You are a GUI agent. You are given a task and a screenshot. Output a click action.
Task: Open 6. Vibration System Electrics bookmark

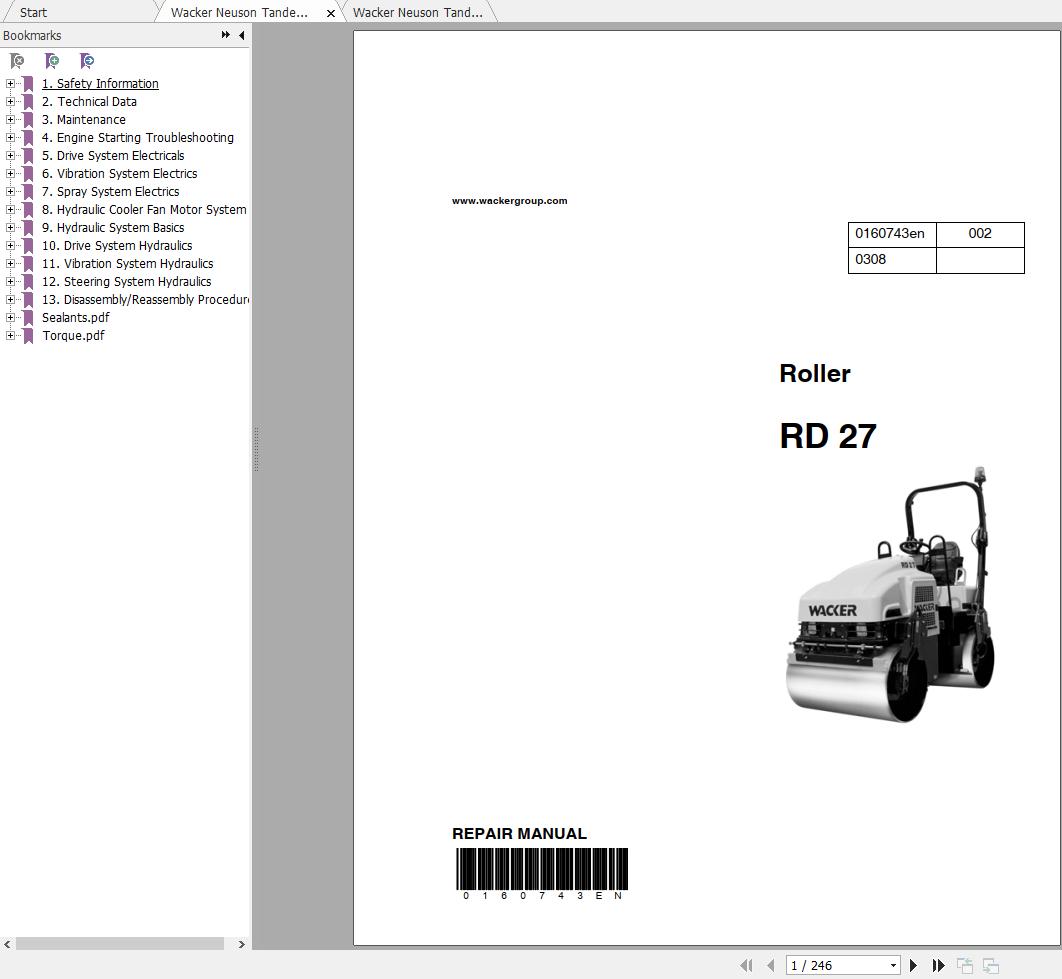(x=120, y=173)
